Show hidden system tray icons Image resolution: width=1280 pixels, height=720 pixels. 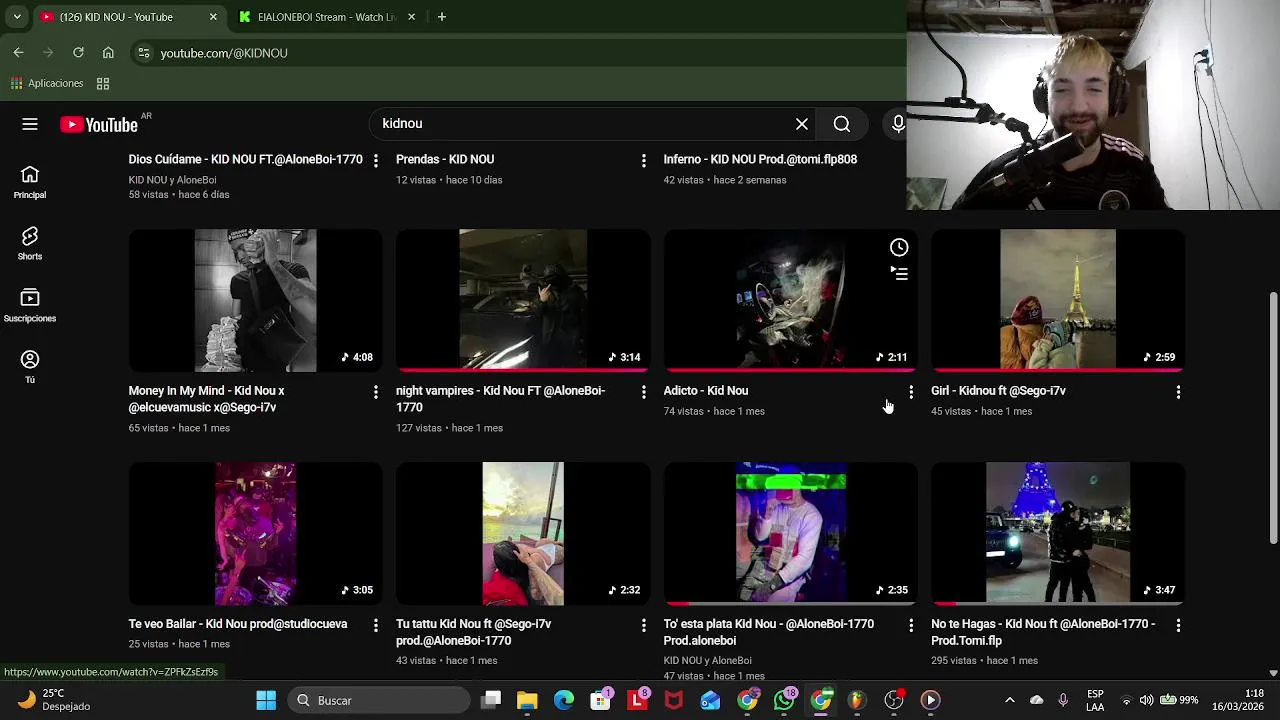pos(1009,700)
